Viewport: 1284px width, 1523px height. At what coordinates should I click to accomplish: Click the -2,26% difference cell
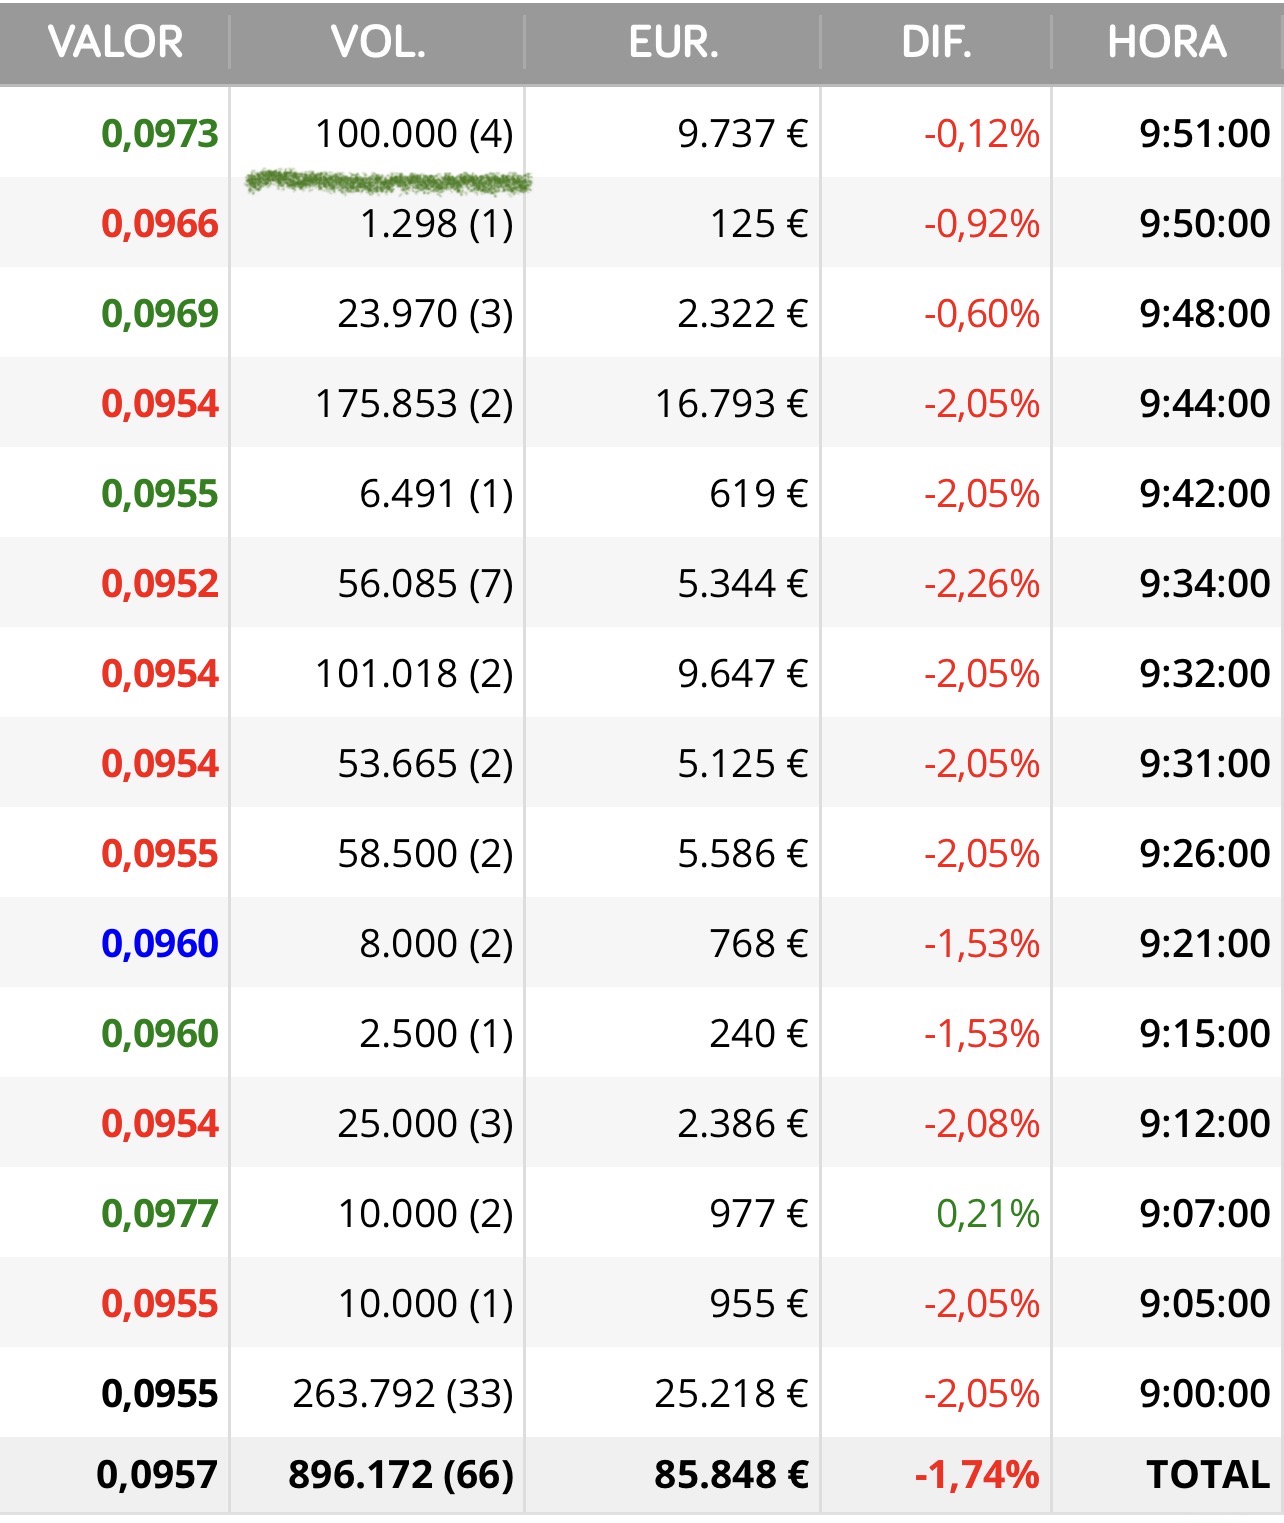981,583
